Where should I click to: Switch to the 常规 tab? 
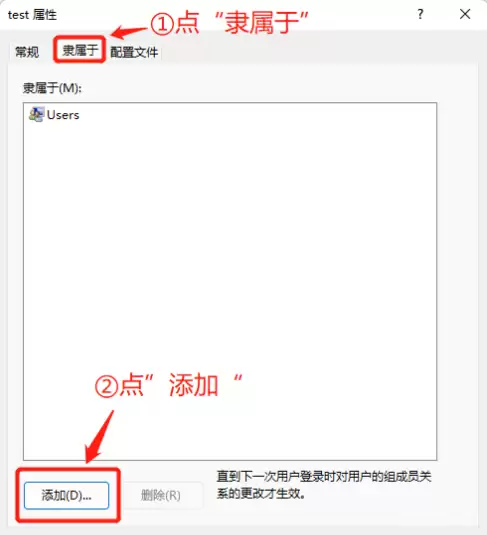(x=27, y=52)
